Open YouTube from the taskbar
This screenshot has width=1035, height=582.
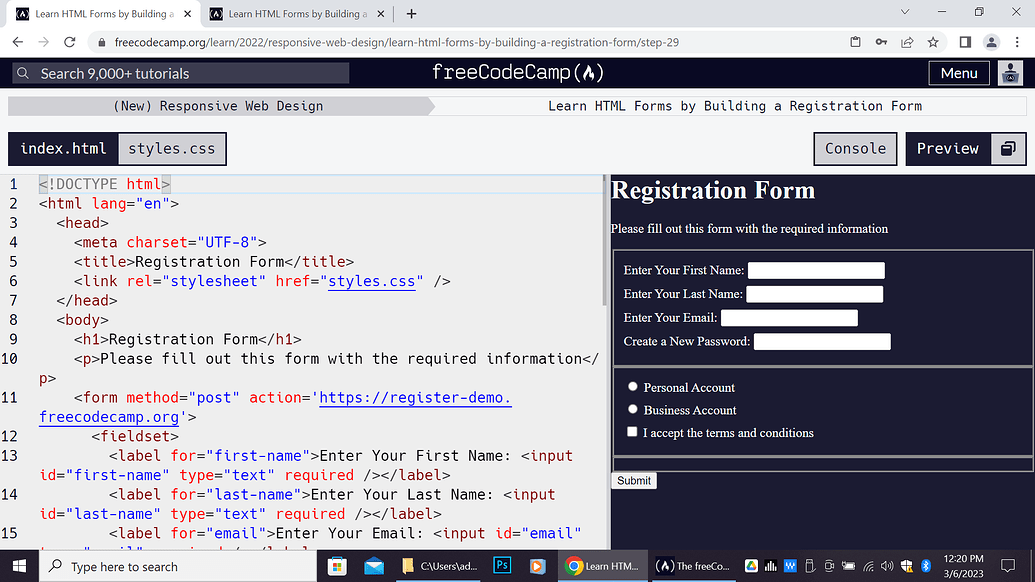click(x=538, y=566)
